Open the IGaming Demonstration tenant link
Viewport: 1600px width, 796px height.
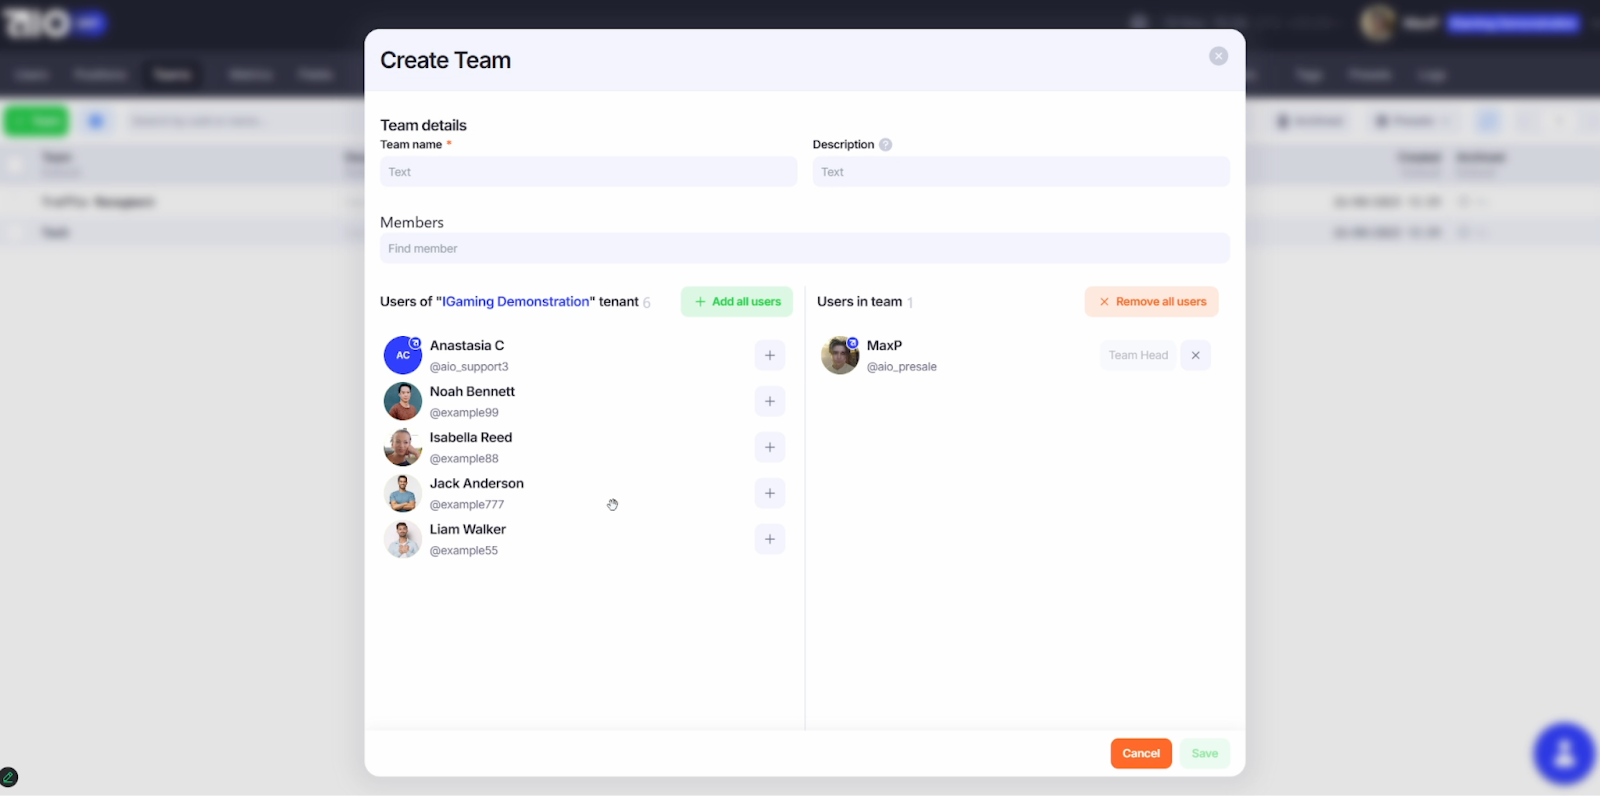pyautogui.click(x=516, y=301)
